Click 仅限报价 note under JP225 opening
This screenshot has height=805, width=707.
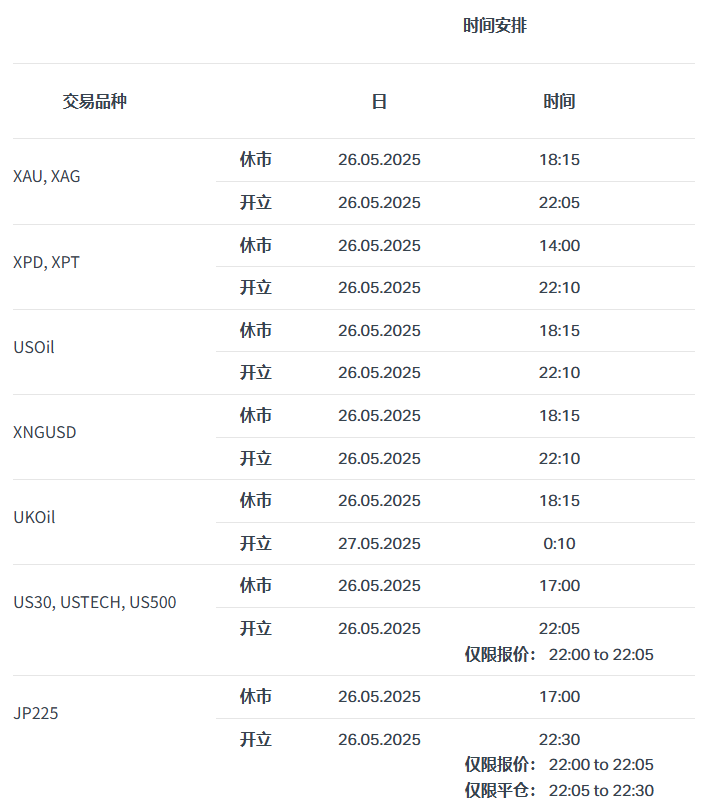pos(500,764)
